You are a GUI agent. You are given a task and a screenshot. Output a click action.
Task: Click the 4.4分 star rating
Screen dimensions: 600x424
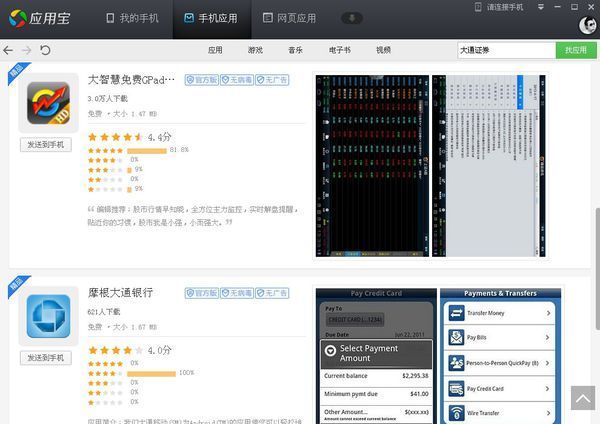[x=130, y=137]
